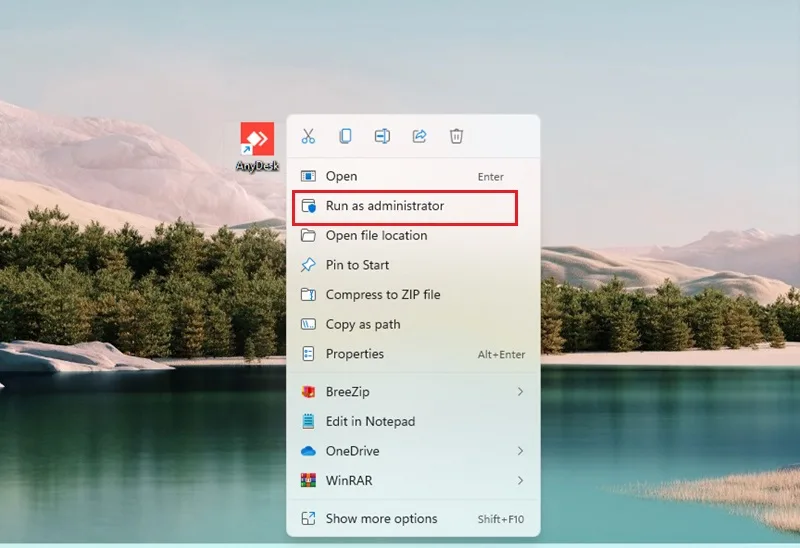Choose Run as administrator
The width and height of the screenshot is (800, 548).
[x=405, y=206]
